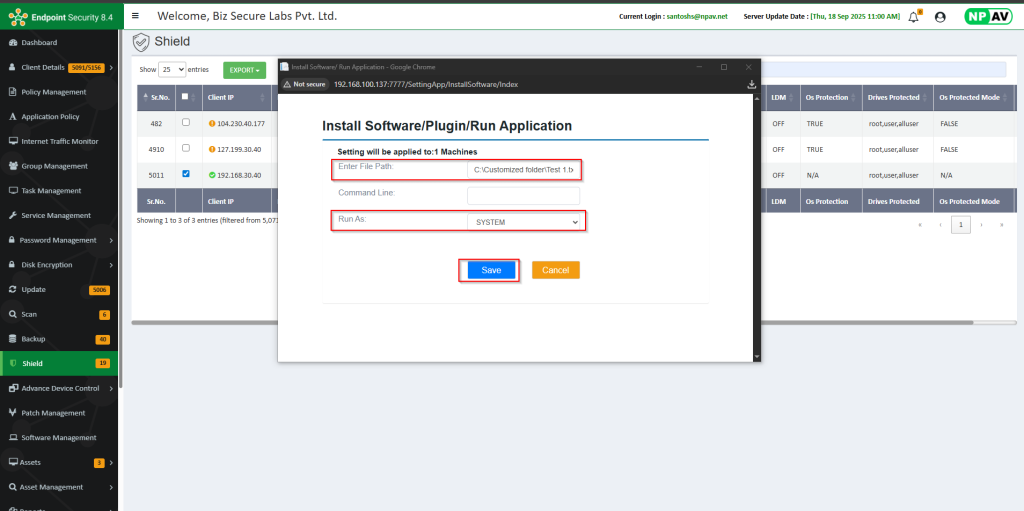Open the notifications bell icon
Screen dimensions: 1024x511
point(913,17)
